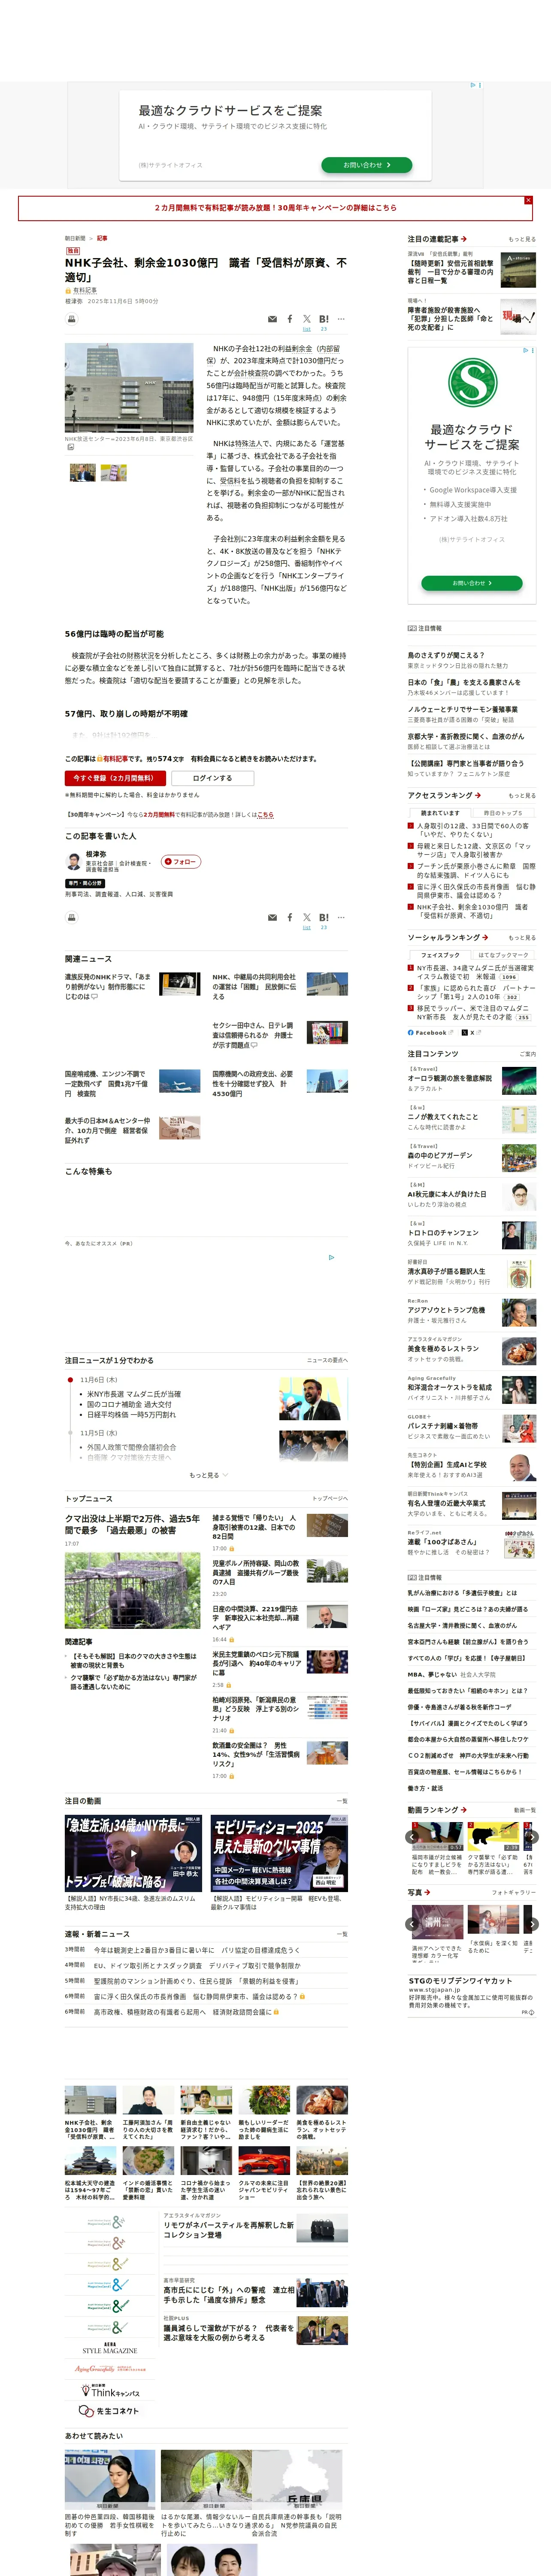Open the Facebook link under social ranking
This screenshot has height=2576, width=551.
click(427, 1032)
